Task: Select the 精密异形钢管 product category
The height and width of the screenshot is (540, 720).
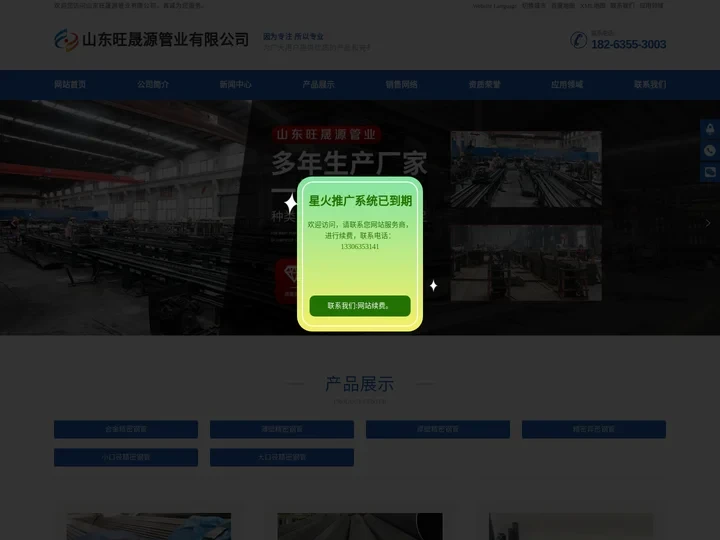Action: (x=594, y=429)
